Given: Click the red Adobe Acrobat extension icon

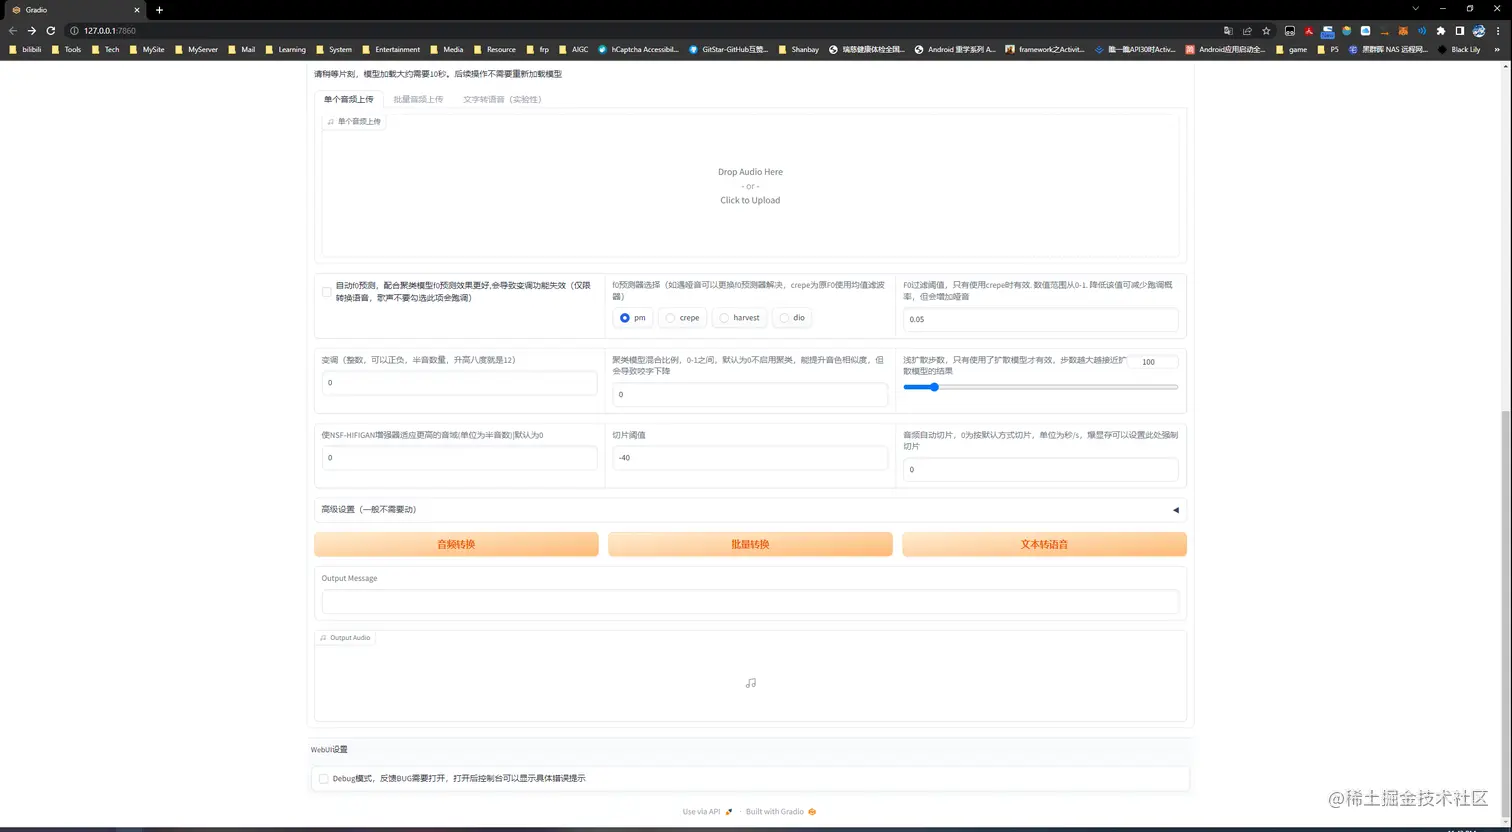Looking at the screenshot, I should point(1308,31).
